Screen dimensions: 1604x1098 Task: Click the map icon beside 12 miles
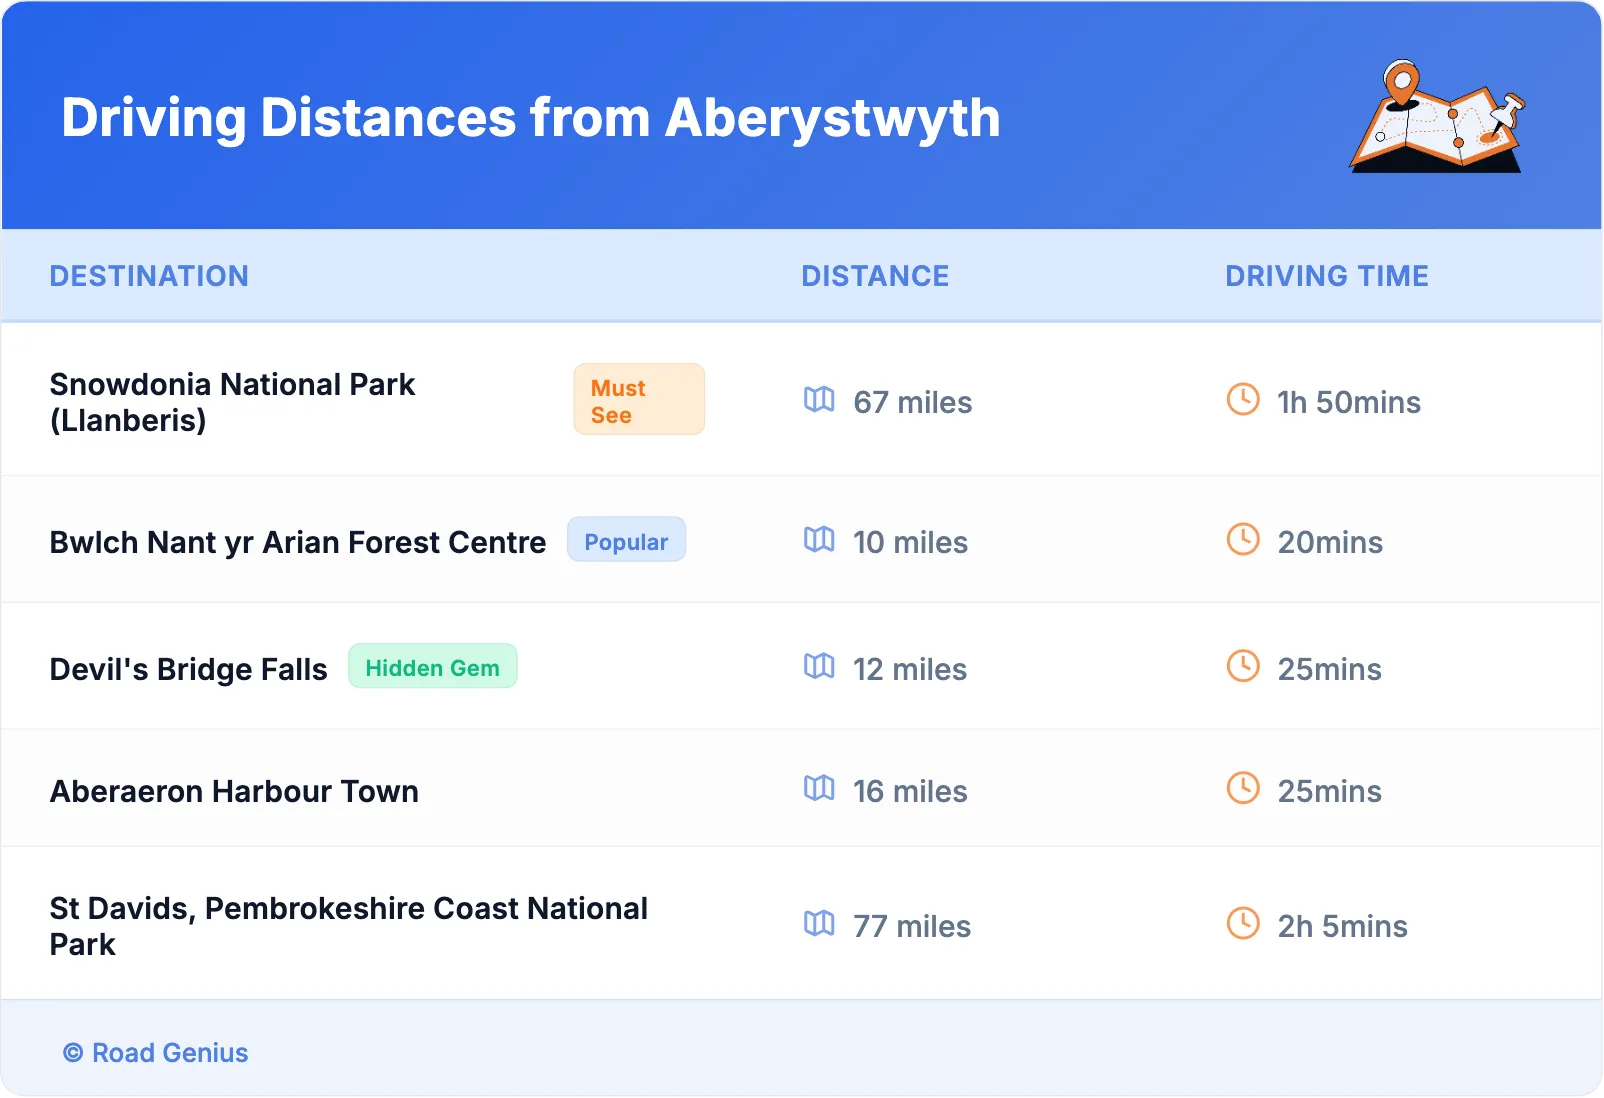819,666
